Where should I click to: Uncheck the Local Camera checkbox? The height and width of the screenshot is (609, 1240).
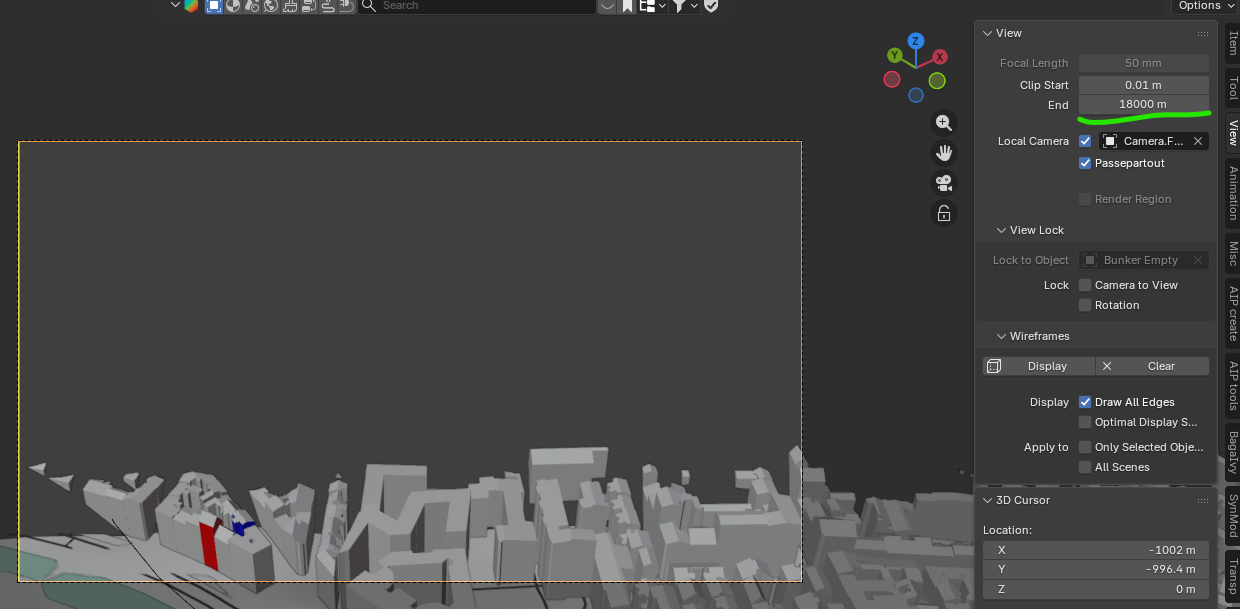[x=1085, y=141]
